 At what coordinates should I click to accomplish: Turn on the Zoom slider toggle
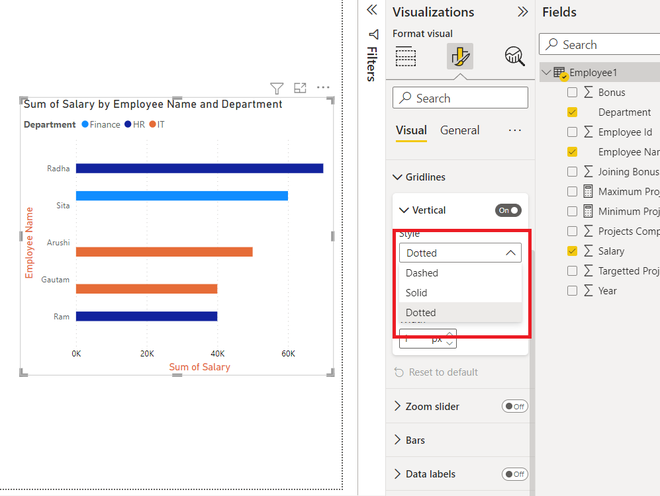514,406
